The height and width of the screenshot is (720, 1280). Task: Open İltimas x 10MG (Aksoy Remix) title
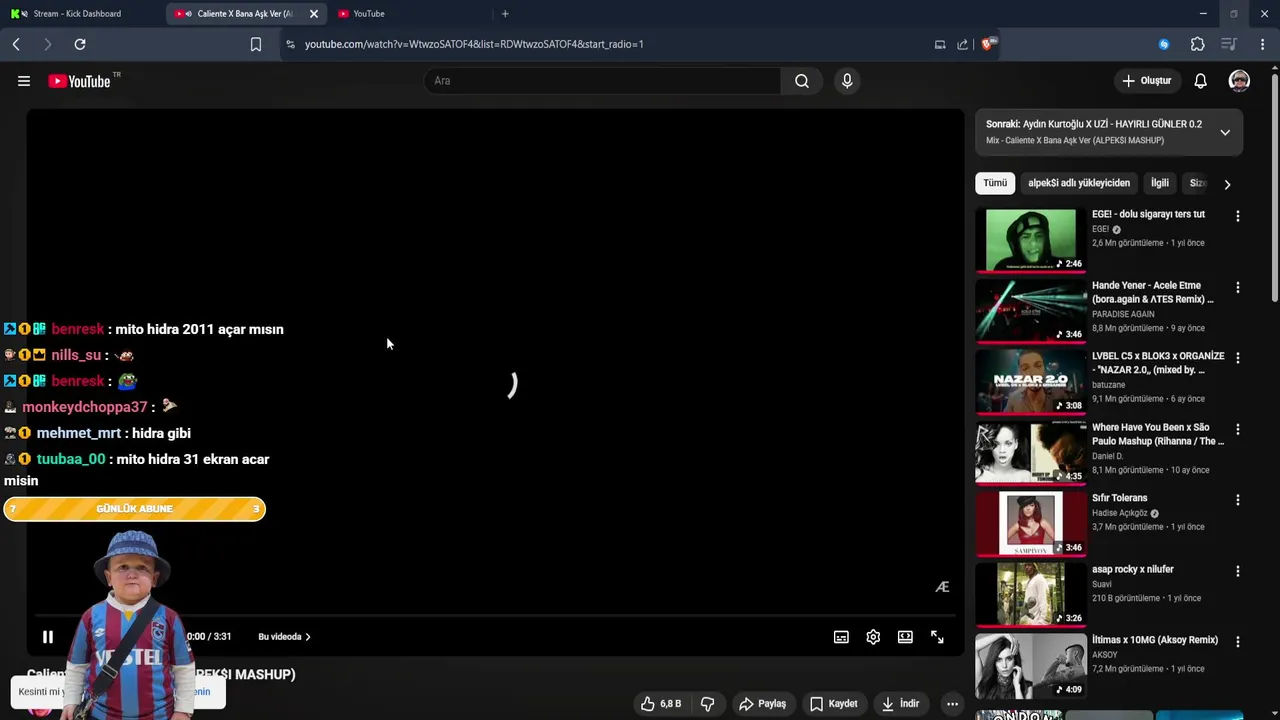(1155, 640)
